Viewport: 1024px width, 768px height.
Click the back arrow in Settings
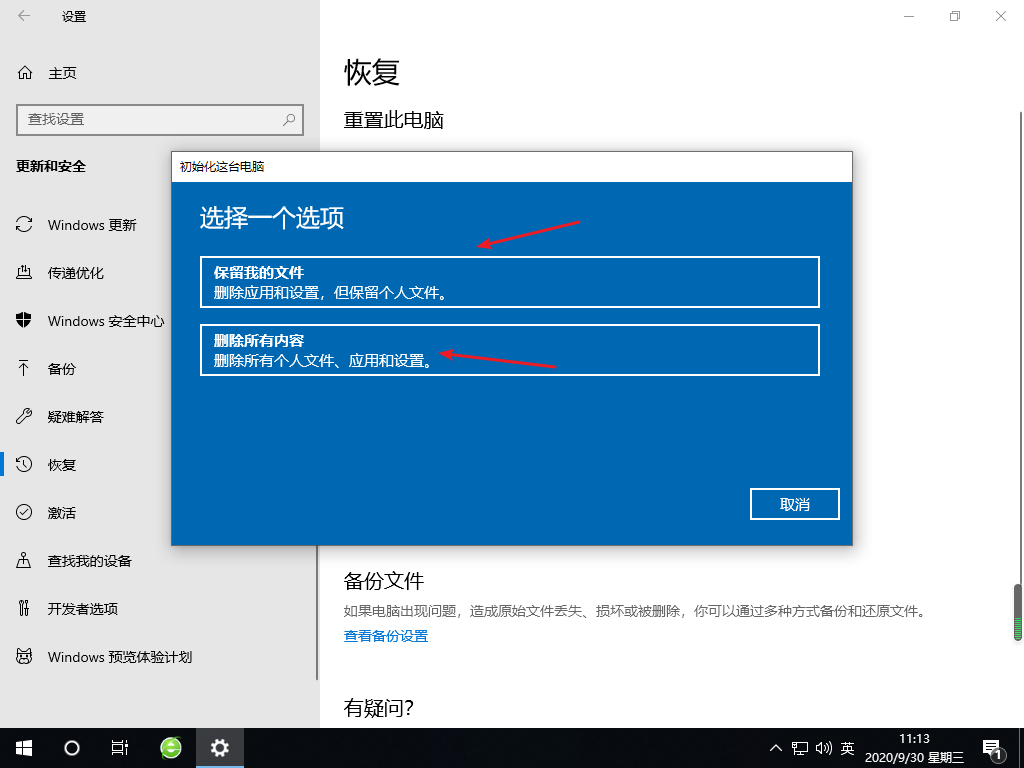[24, 16]
